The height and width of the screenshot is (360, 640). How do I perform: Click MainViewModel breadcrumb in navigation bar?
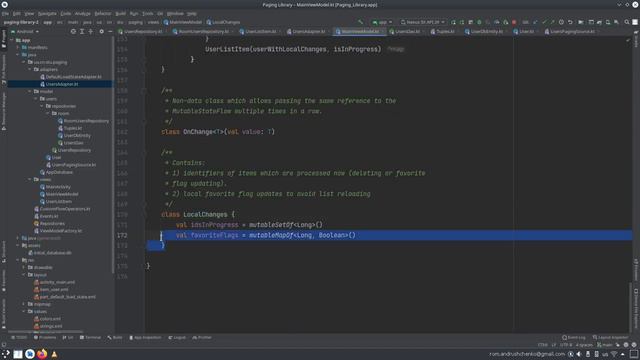pyautogui.click(x=183, y=22)
